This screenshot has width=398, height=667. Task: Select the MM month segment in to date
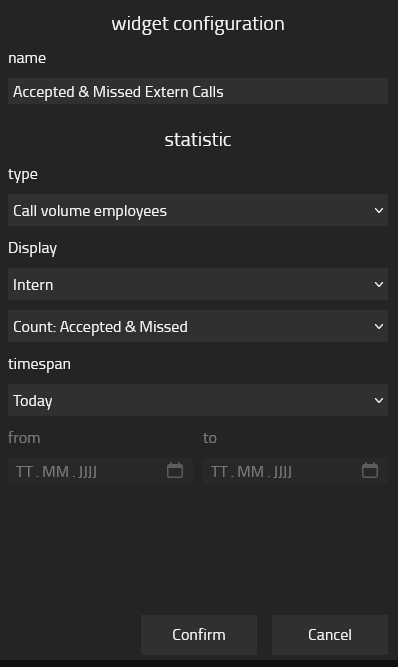point(250,471)
